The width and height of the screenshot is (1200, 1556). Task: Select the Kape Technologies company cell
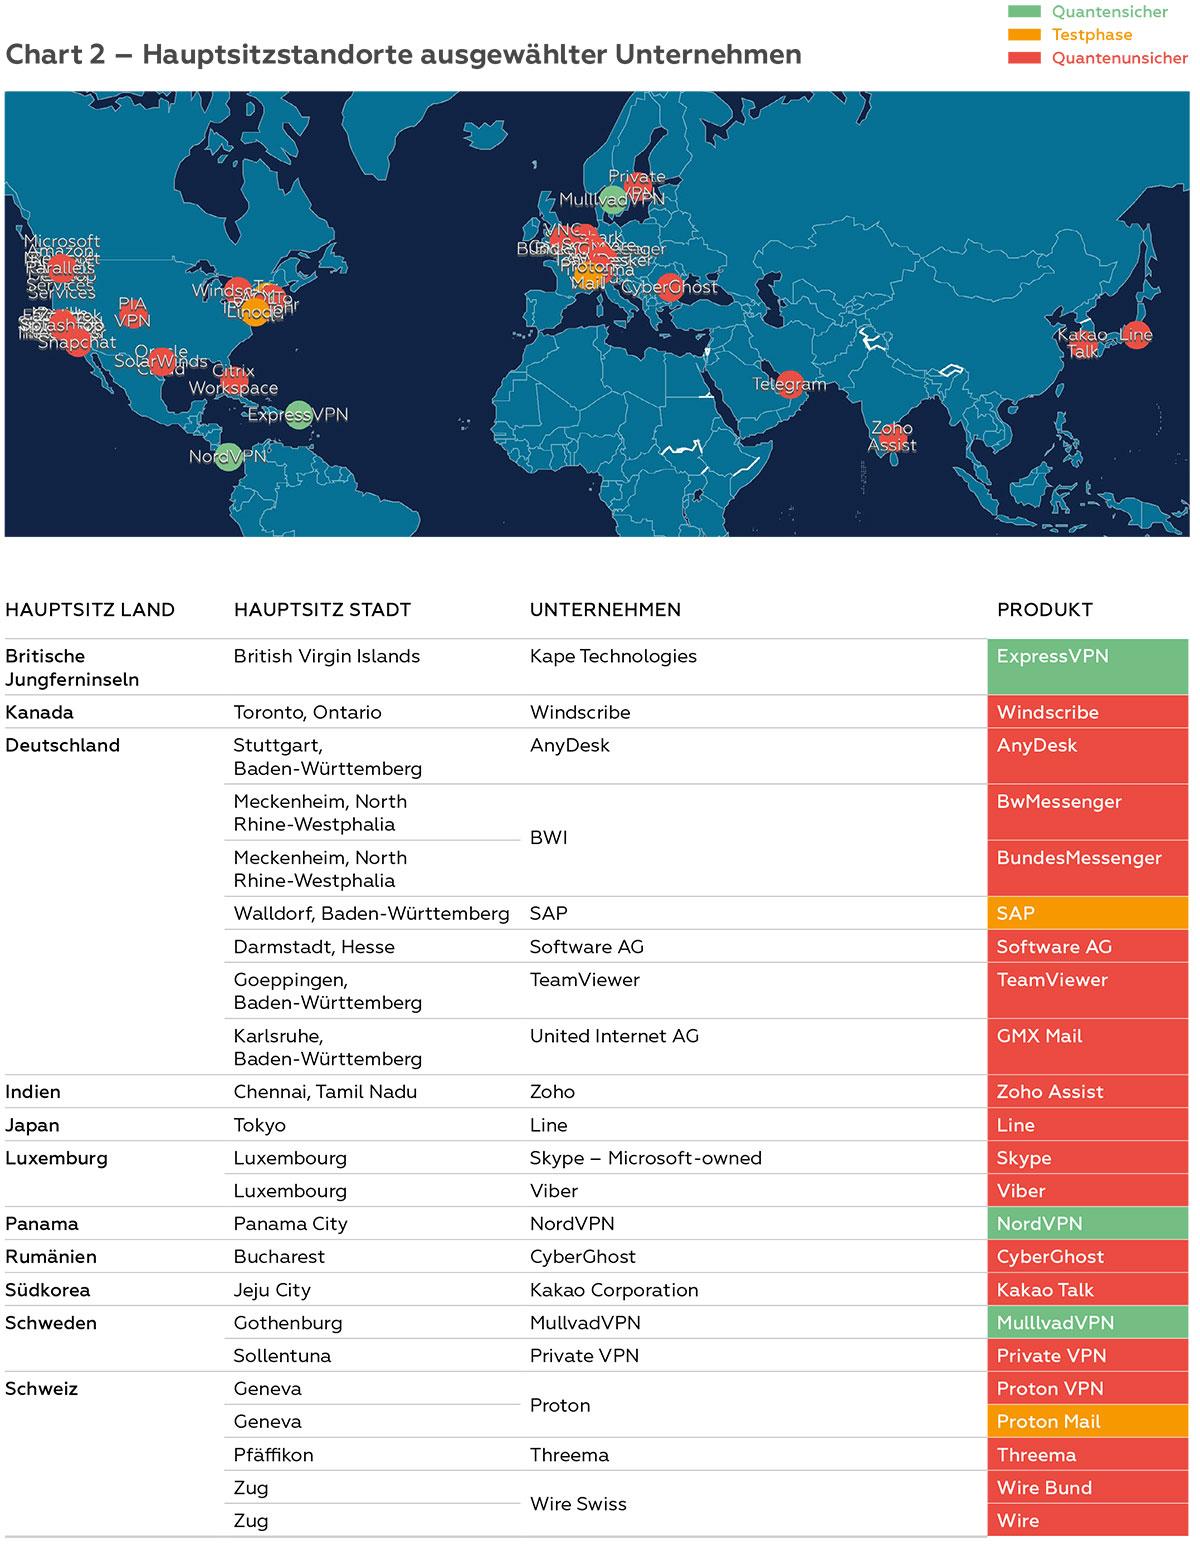pyautogui.click(x=613, y=656)
